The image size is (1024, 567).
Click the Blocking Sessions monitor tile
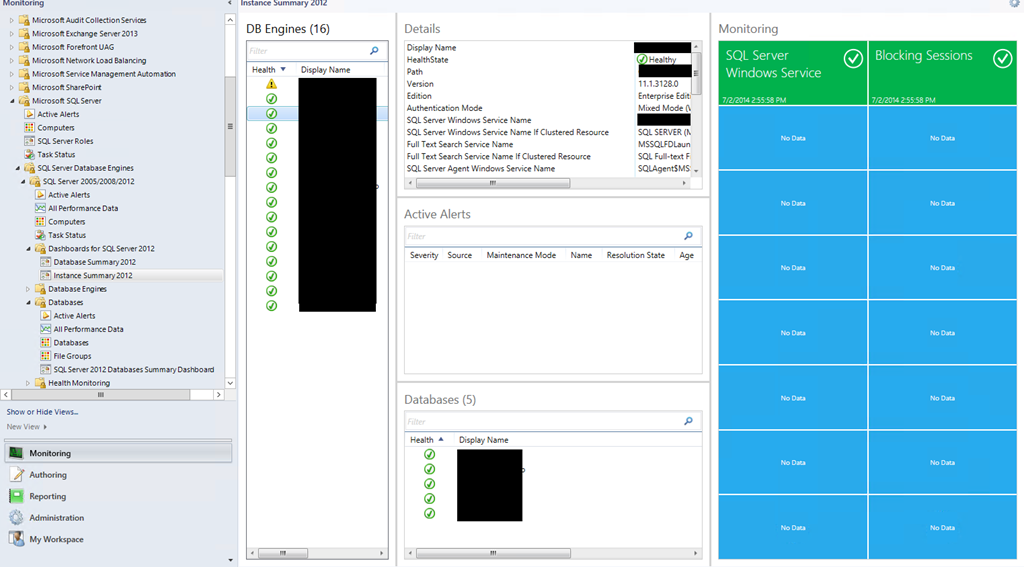pyautogui.click(x=942, y=73)
